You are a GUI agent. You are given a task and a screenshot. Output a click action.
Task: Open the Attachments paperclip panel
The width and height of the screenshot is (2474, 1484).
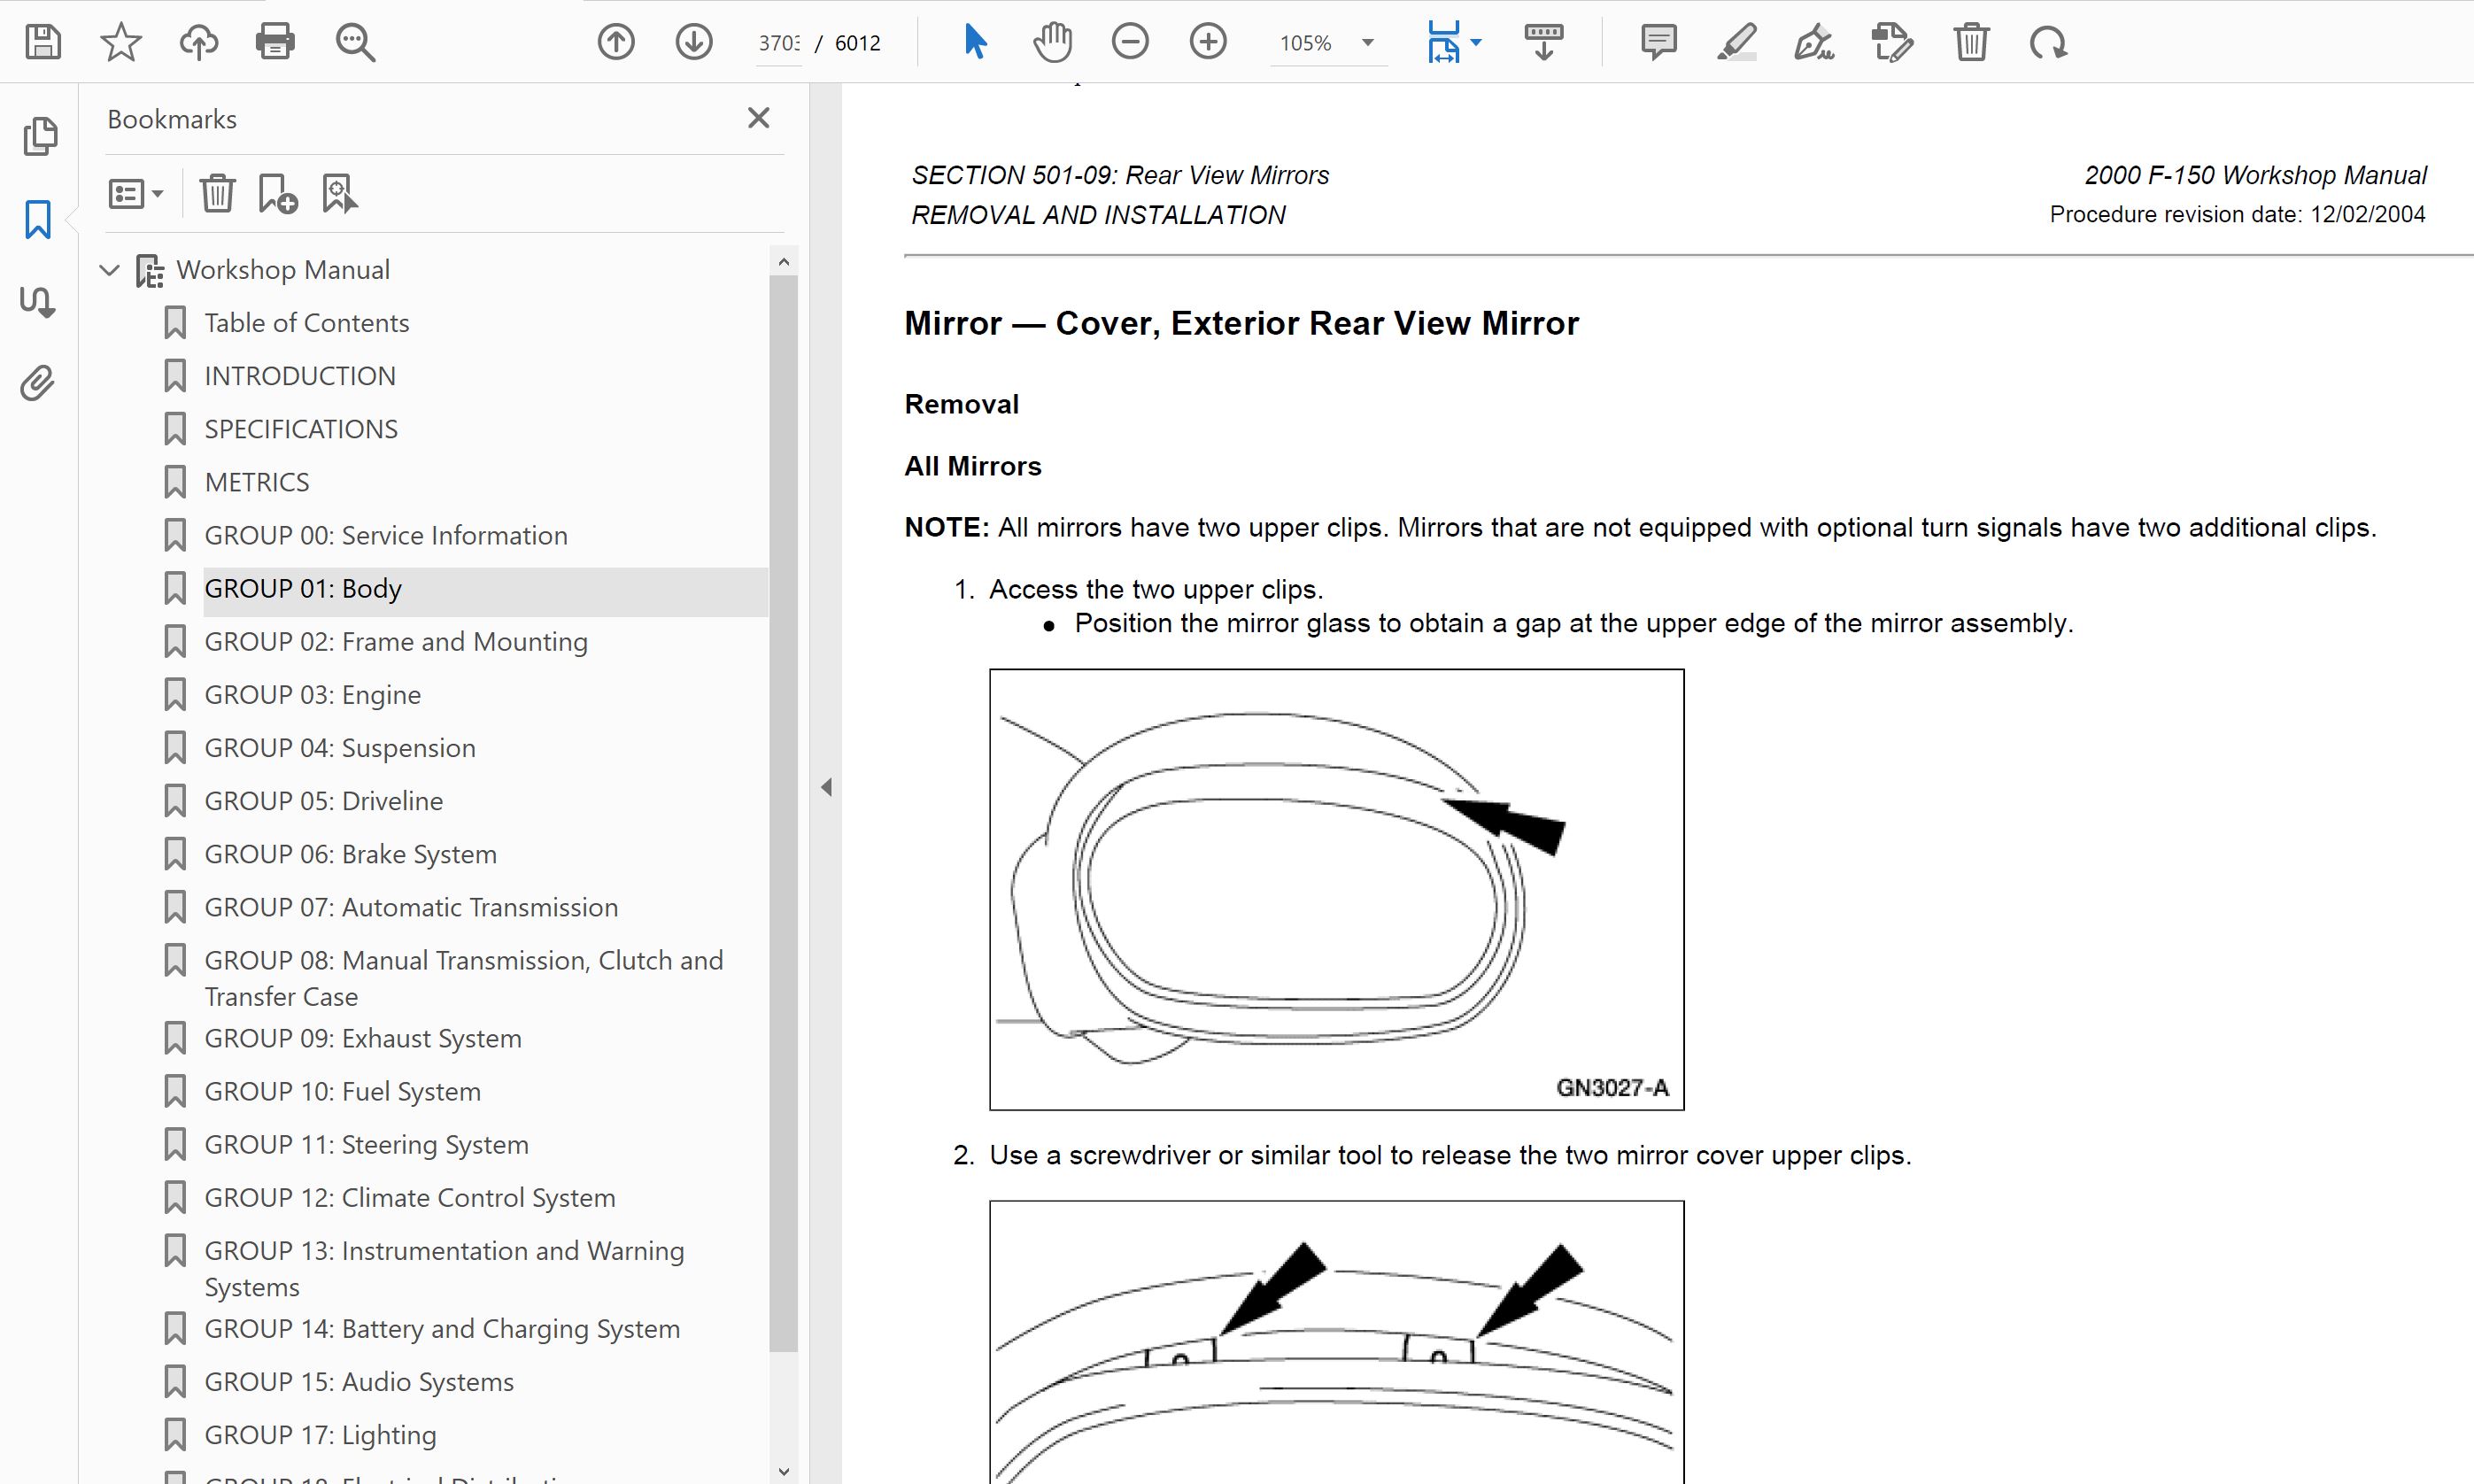point(38,383)
